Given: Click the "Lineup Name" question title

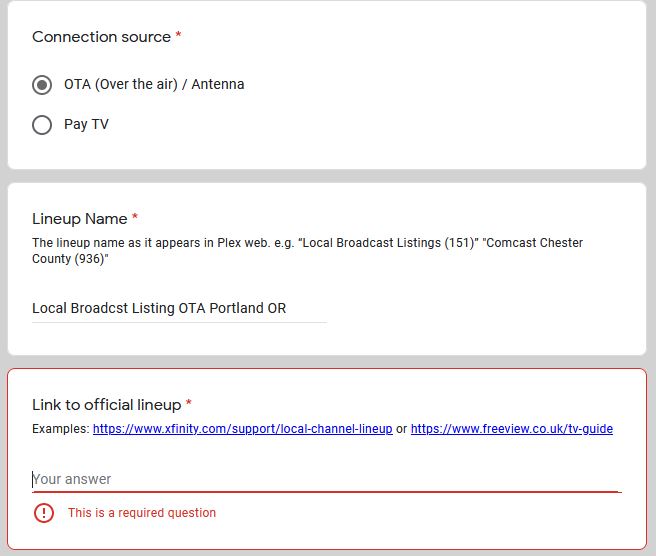Looking at the screenshot, I should (x=80, y=219).
